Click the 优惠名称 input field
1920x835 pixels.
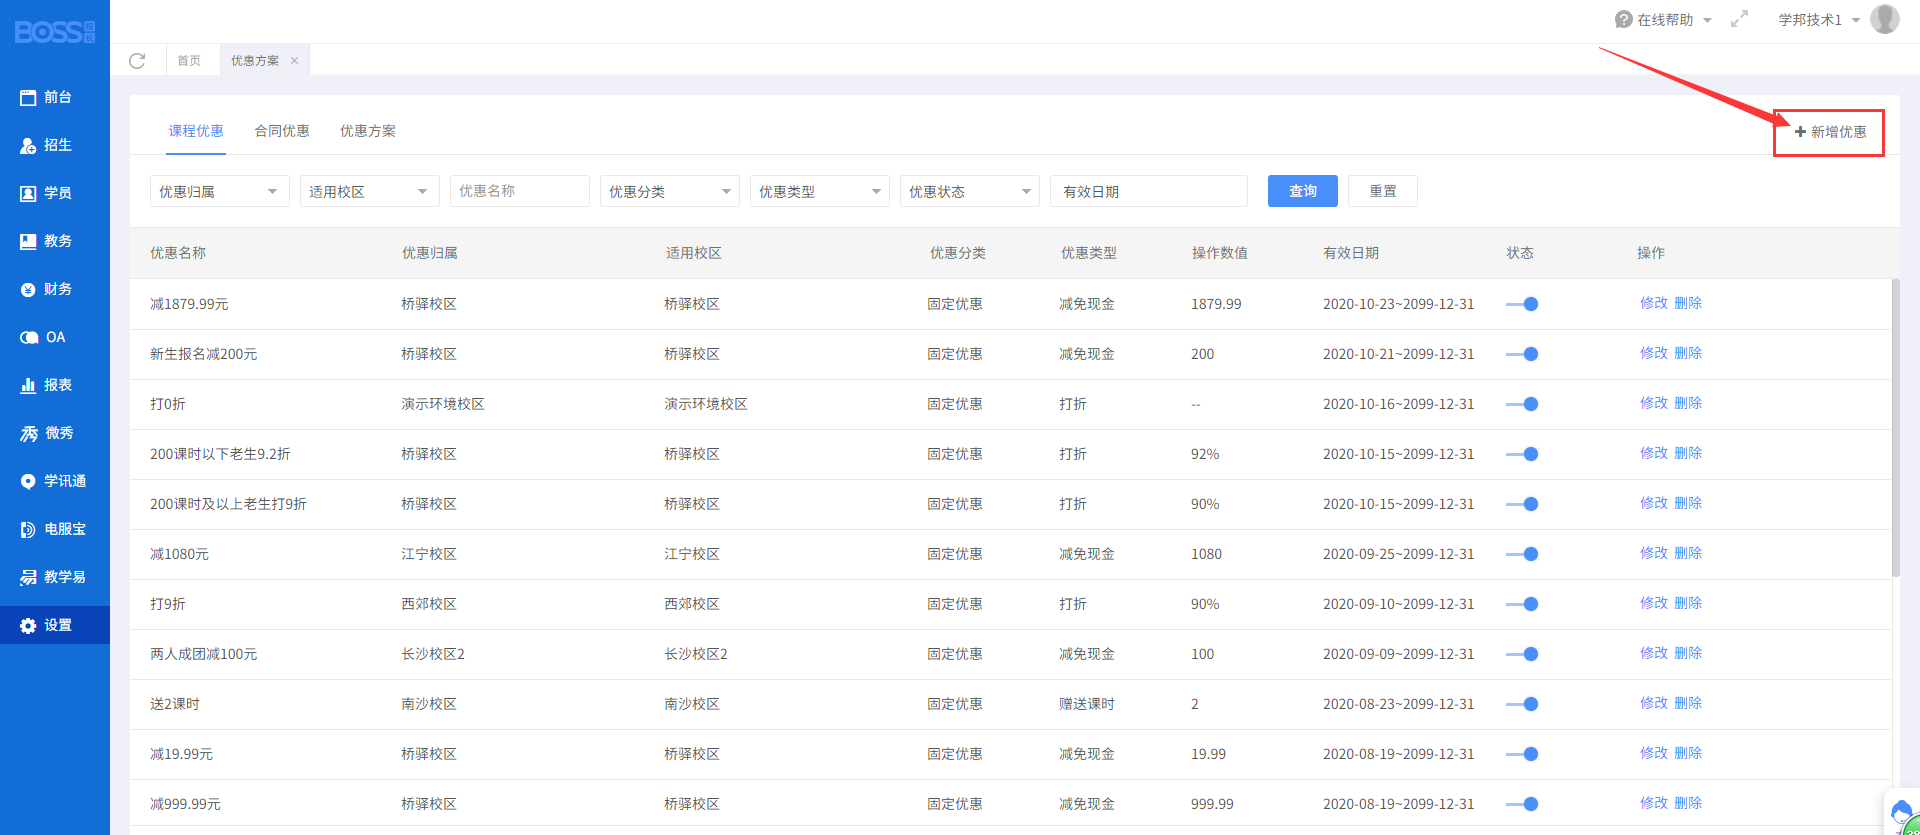click(520, 191)
